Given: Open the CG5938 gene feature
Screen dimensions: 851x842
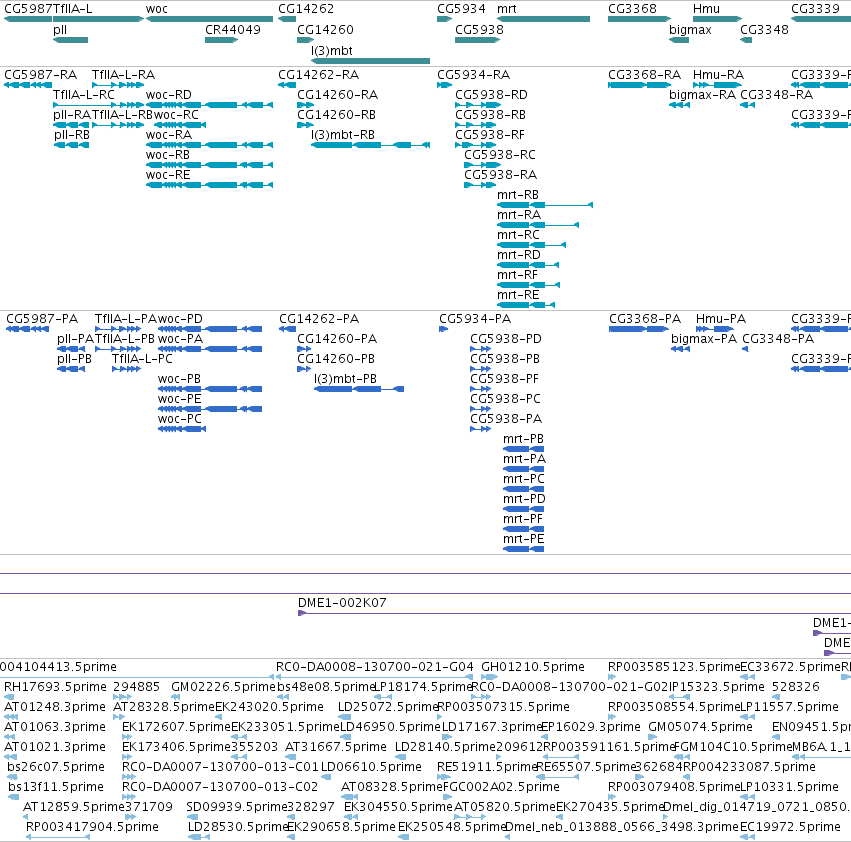Looking at the screenshot, I should pos(477,40).
